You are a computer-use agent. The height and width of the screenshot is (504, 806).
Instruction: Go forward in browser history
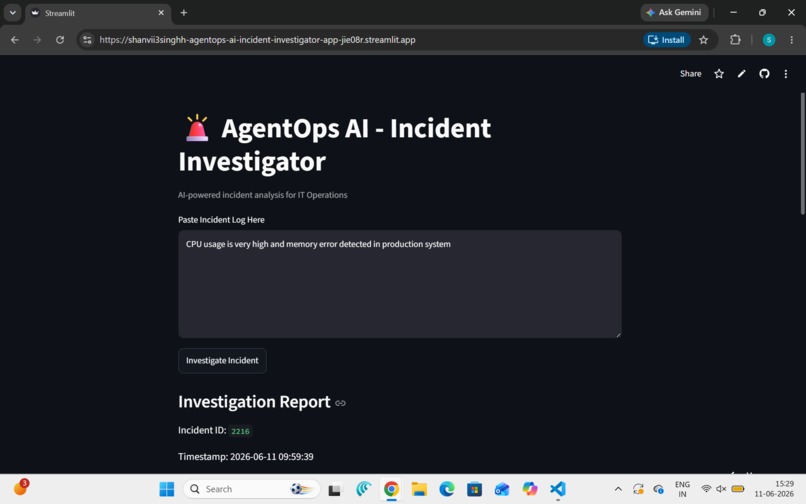pyautogui.click(x=37, y=40)
